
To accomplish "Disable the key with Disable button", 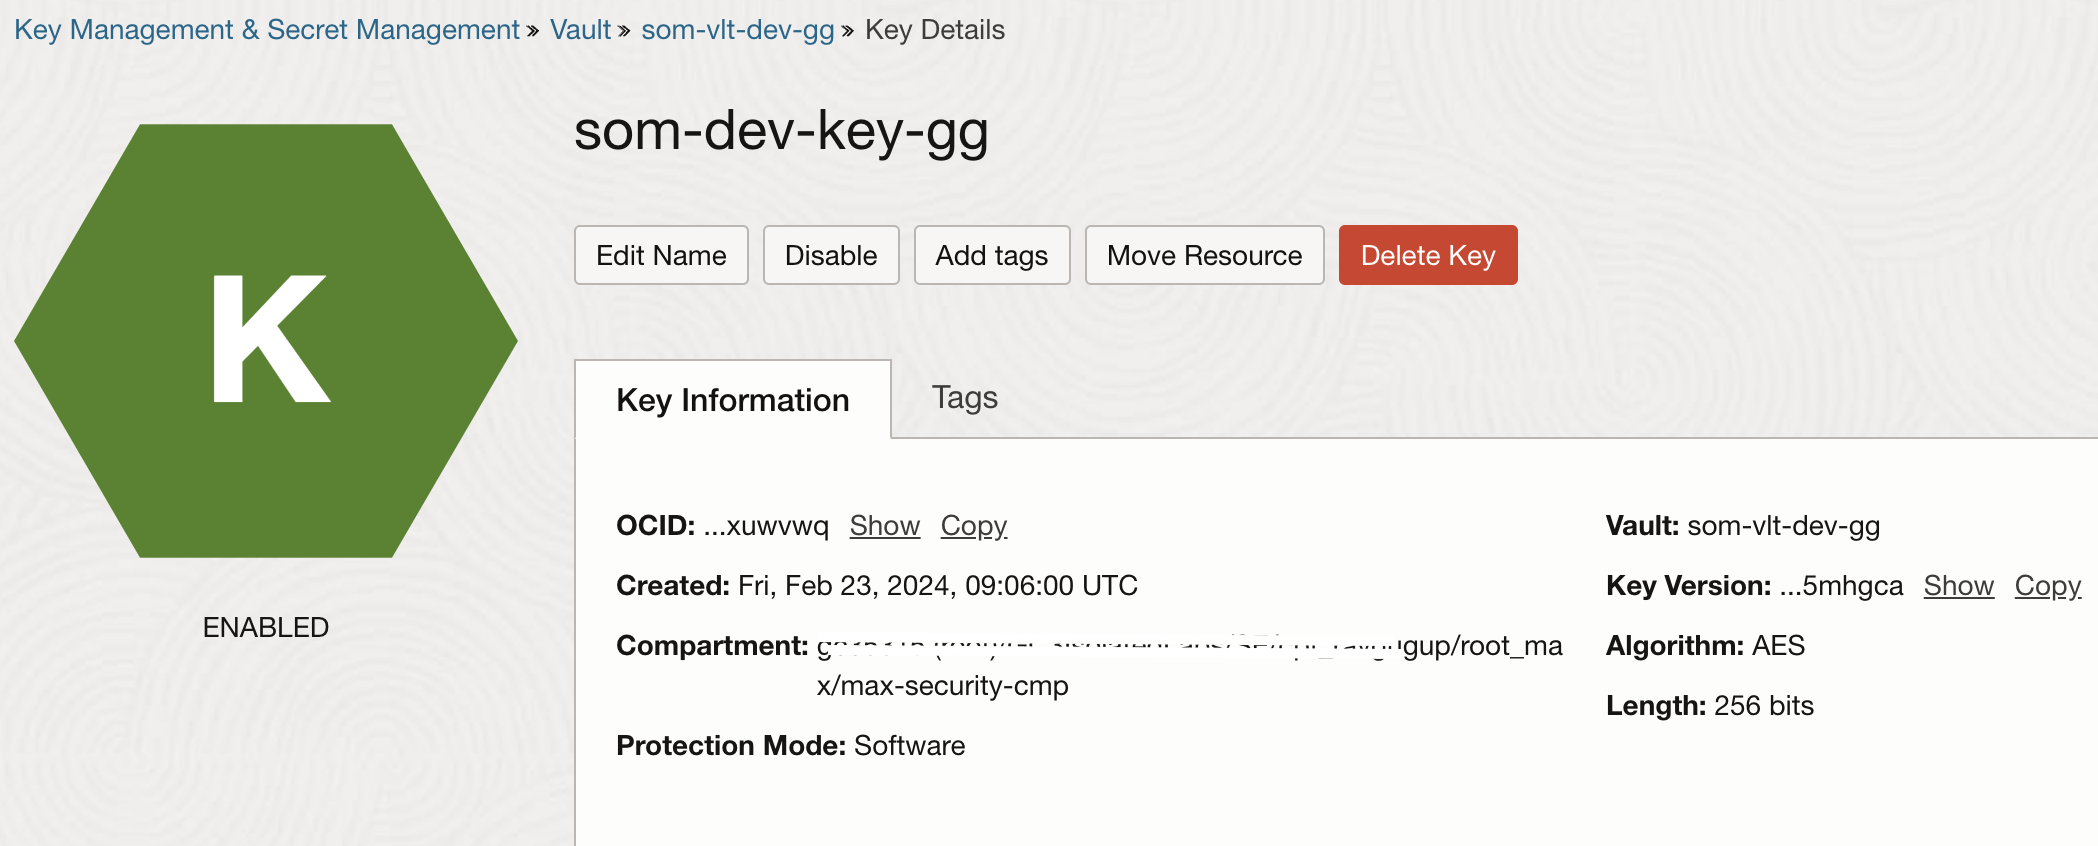I will click(x=831, y=256).
